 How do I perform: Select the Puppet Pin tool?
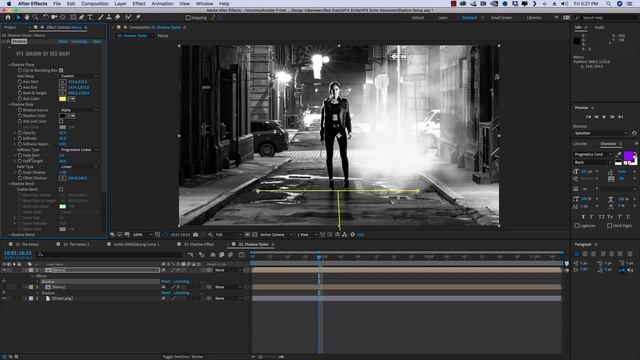pos(138,18)
